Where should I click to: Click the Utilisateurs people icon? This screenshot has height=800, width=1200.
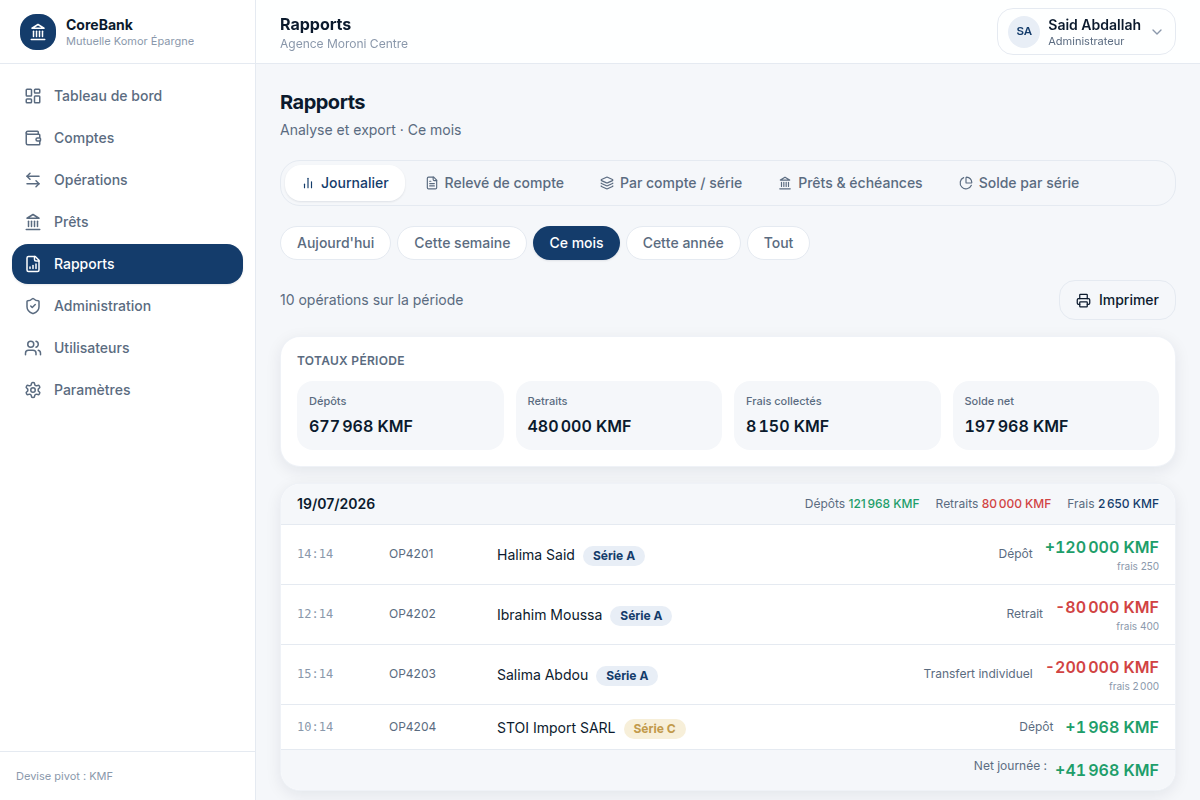coord(33,348)
